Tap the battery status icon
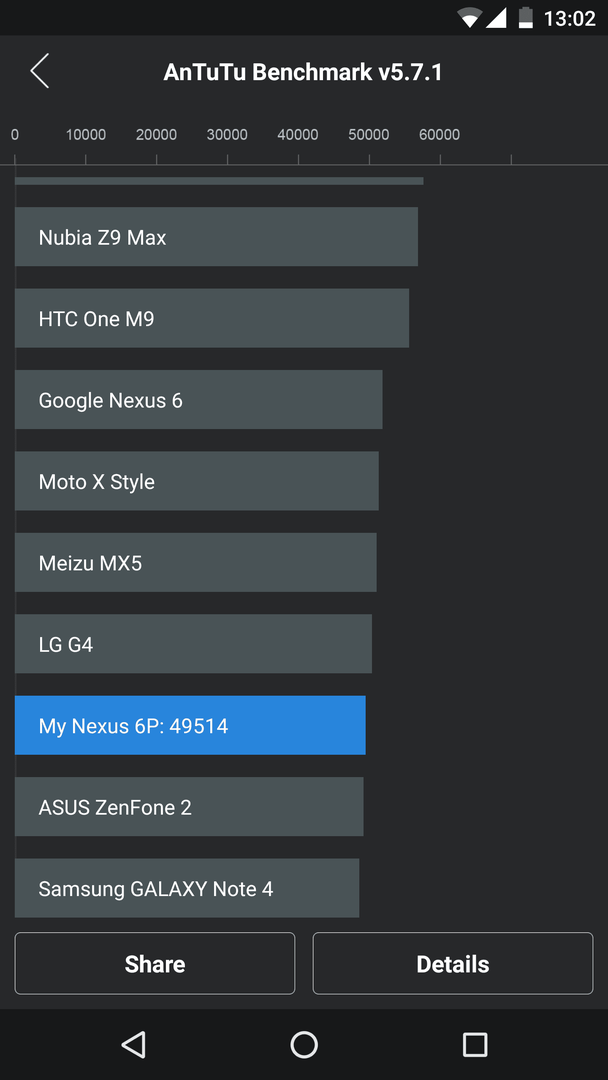 526,18
